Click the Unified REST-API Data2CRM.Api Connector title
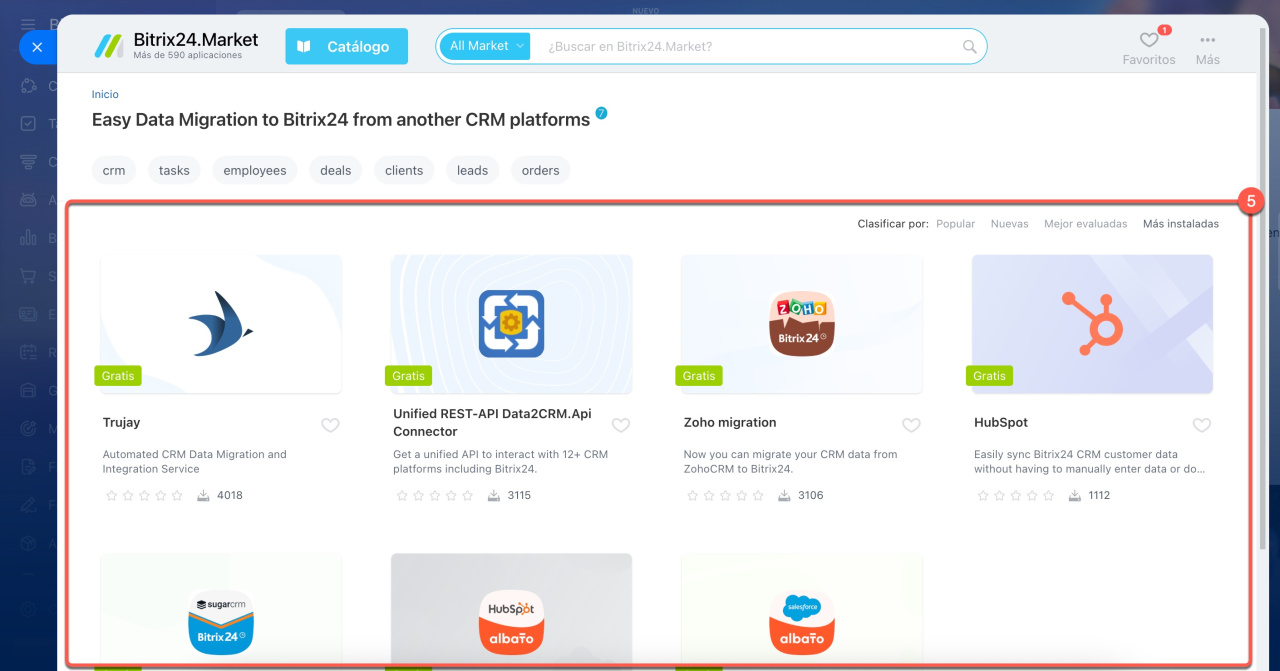The image size is (1280, 671). coord(493,422)
